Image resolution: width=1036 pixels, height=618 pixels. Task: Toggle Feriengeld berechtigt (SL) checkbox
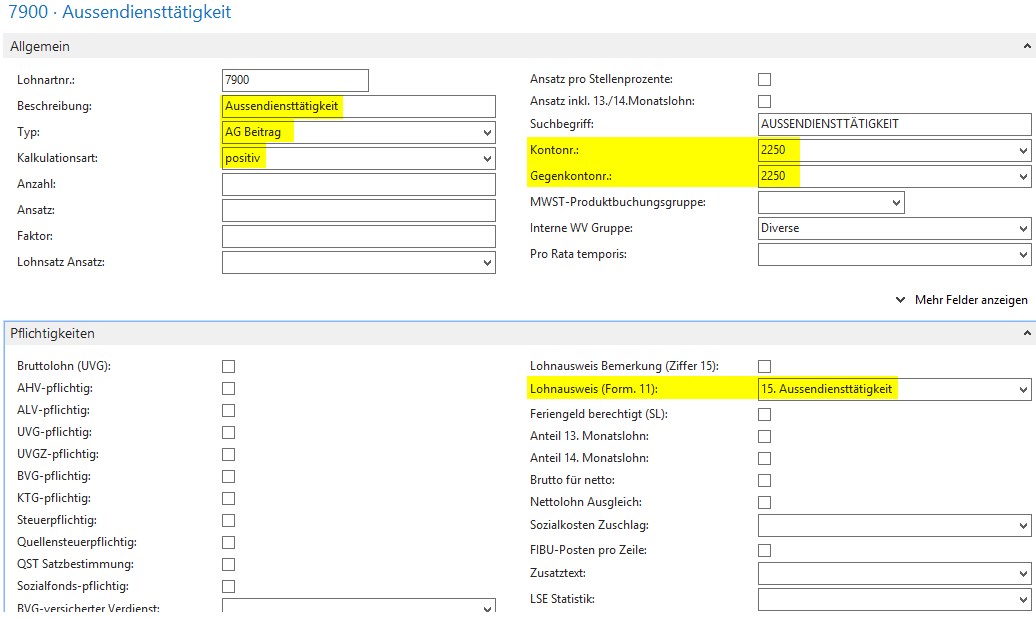tap(765, 414)
